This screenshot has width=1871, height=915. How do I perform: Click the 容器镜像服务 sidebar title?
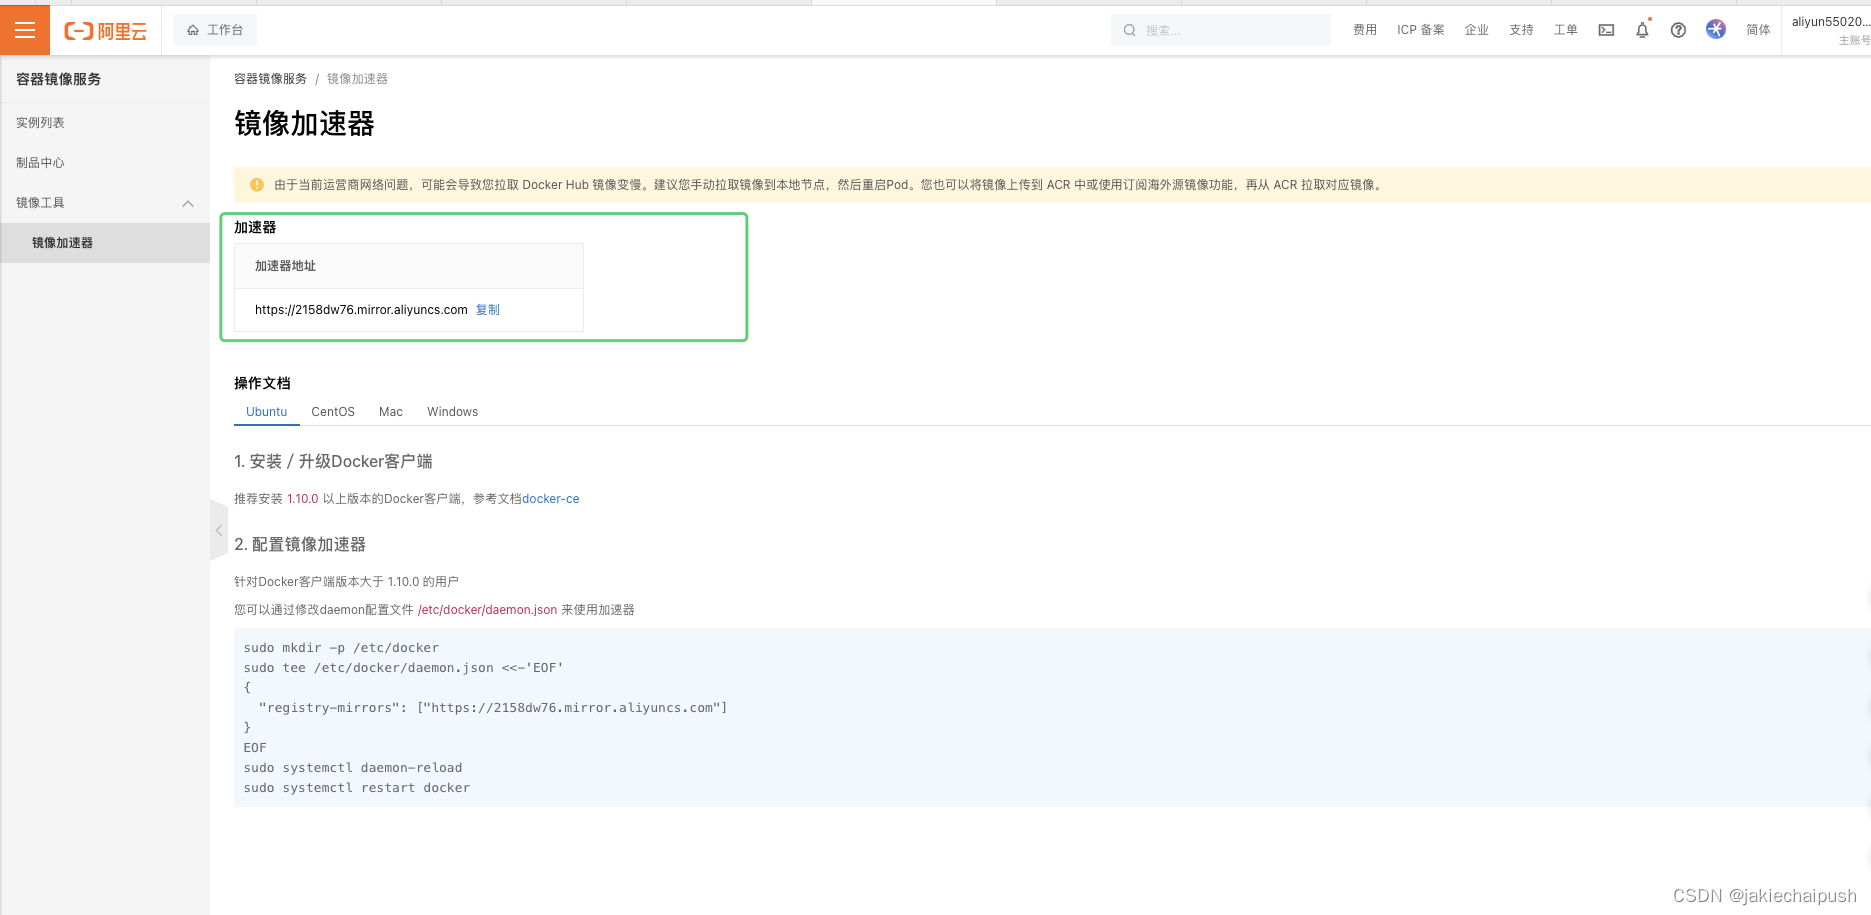tap(59, 79)
